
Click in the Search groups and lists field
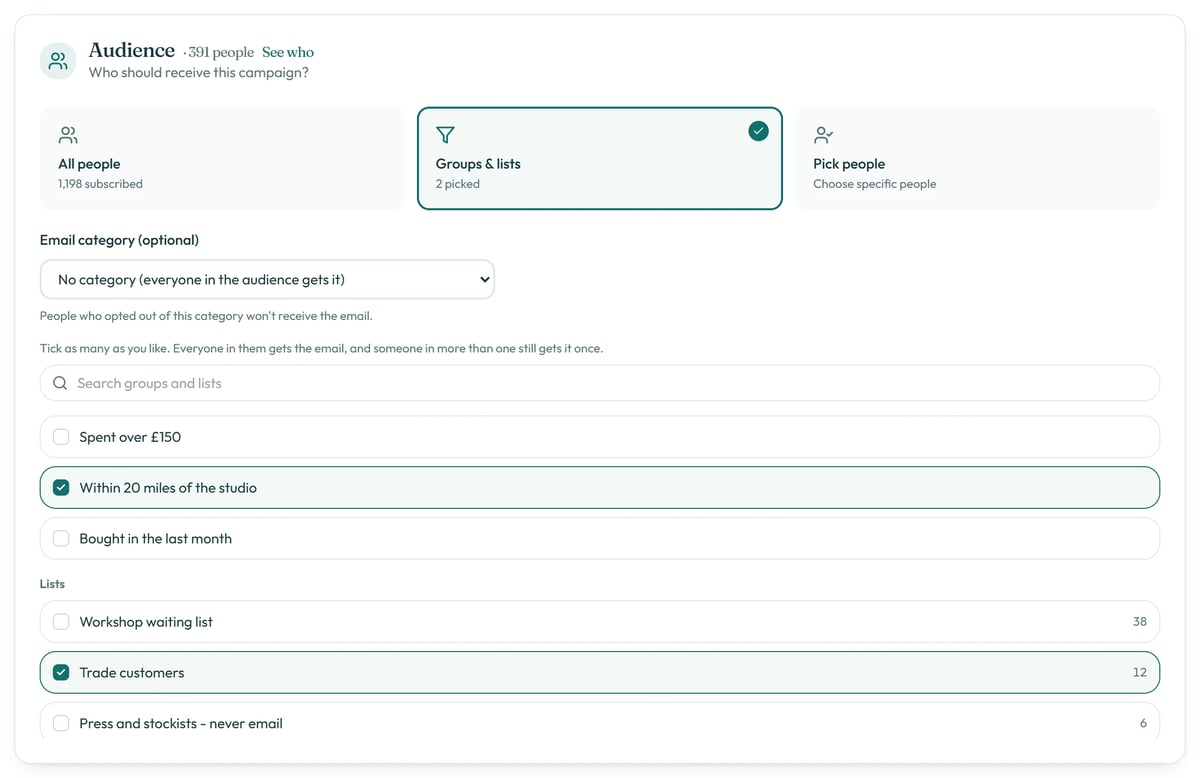600,383
